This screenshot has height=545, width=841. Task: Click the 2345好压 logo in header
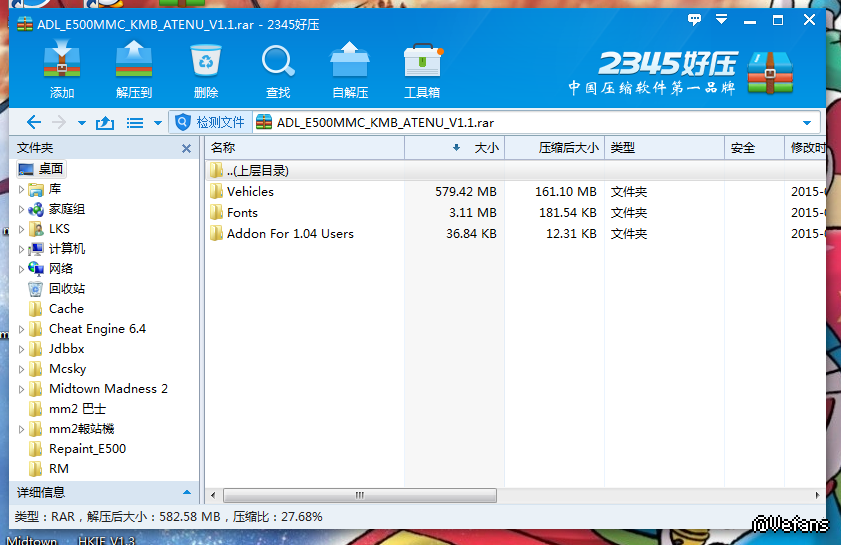point(681,72)
